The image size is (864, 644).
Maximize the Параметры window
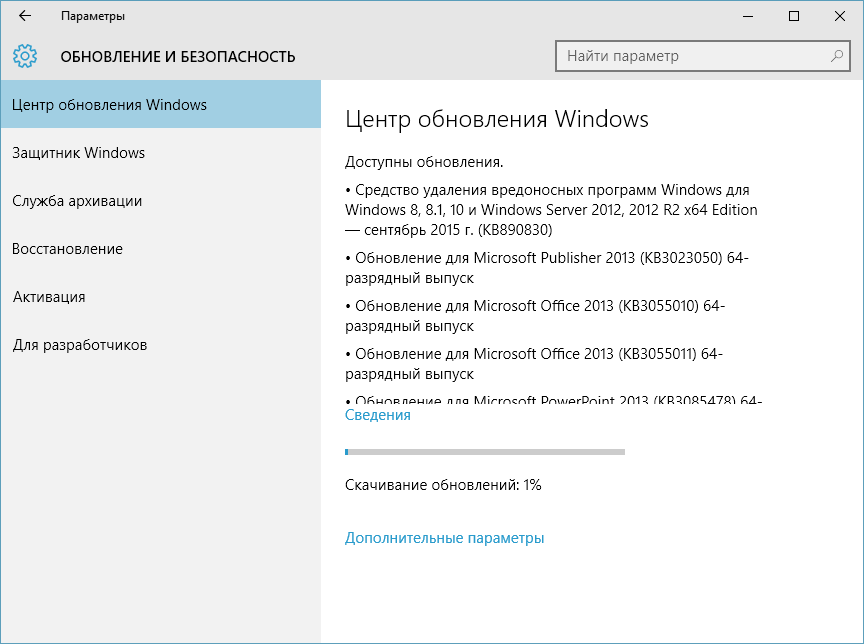click(x=793, y=16)
